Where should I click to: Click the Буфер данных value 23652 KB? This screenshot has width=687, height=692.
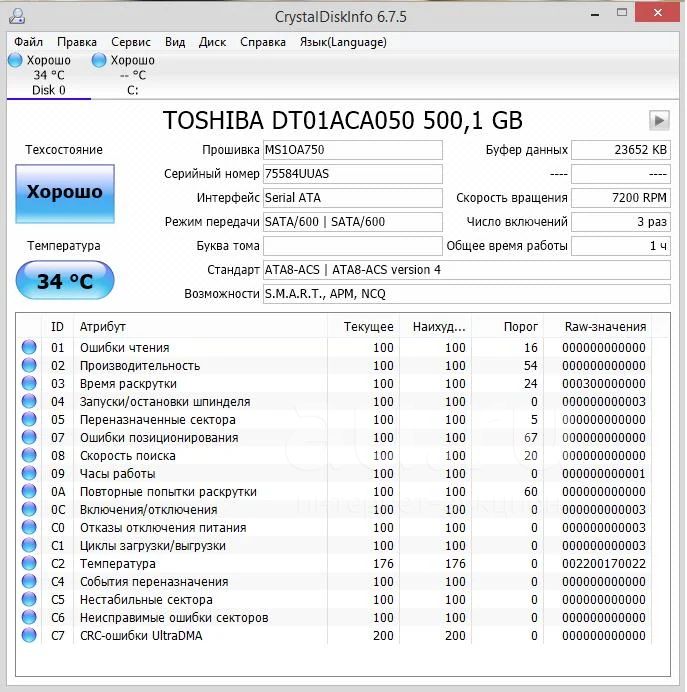(621, 150)
